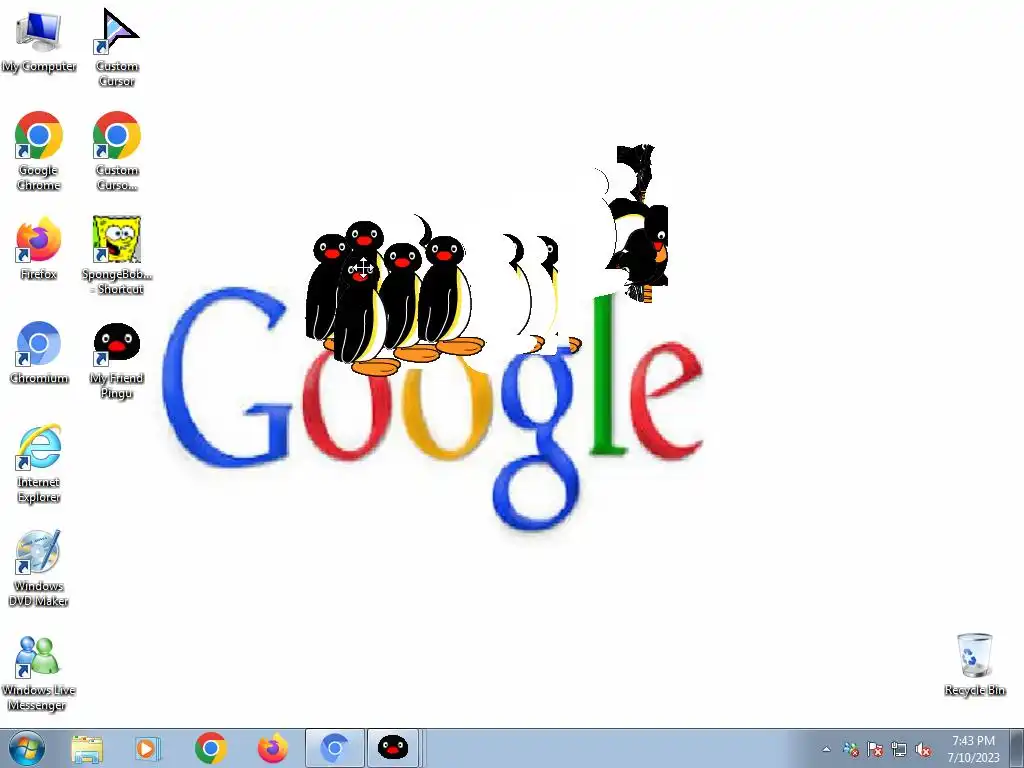Launch Windows Media Player from taskbar
The height and width of the screenshot is (768, 1024).
148,748
